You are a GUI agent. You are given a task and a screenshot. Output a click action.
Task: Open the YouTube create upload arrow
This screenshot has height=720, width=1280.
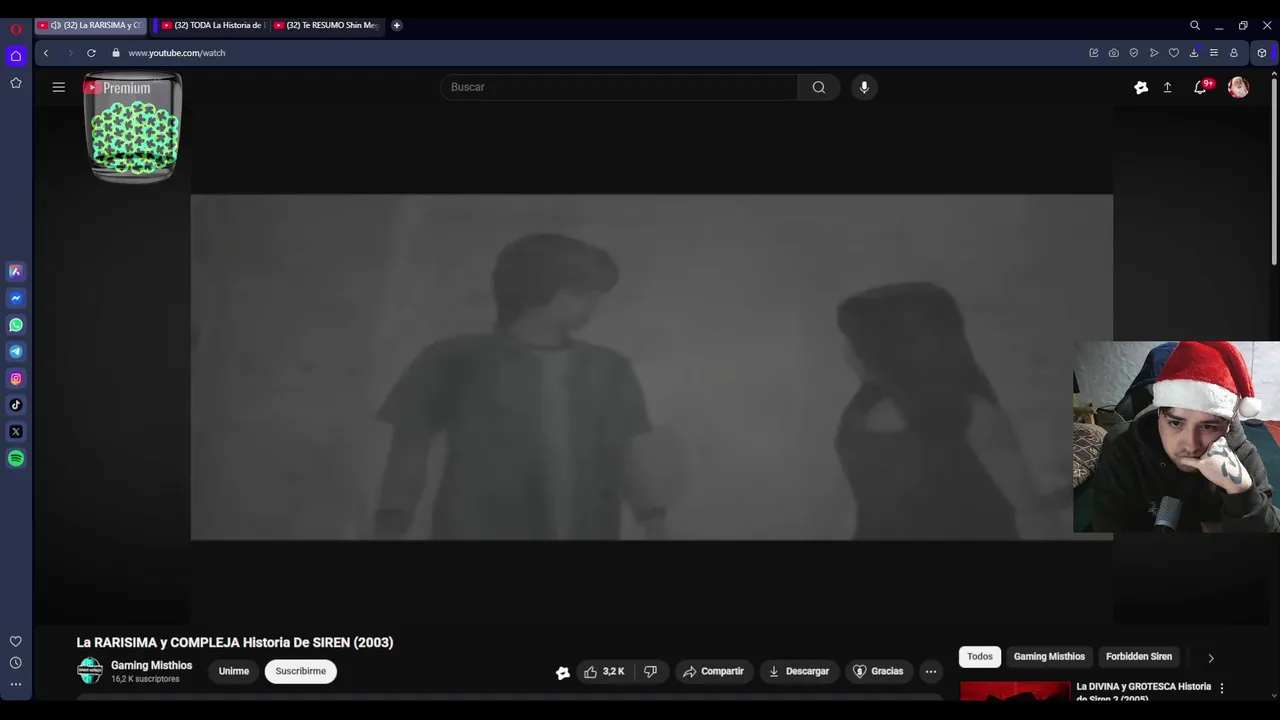[1167, 88]
